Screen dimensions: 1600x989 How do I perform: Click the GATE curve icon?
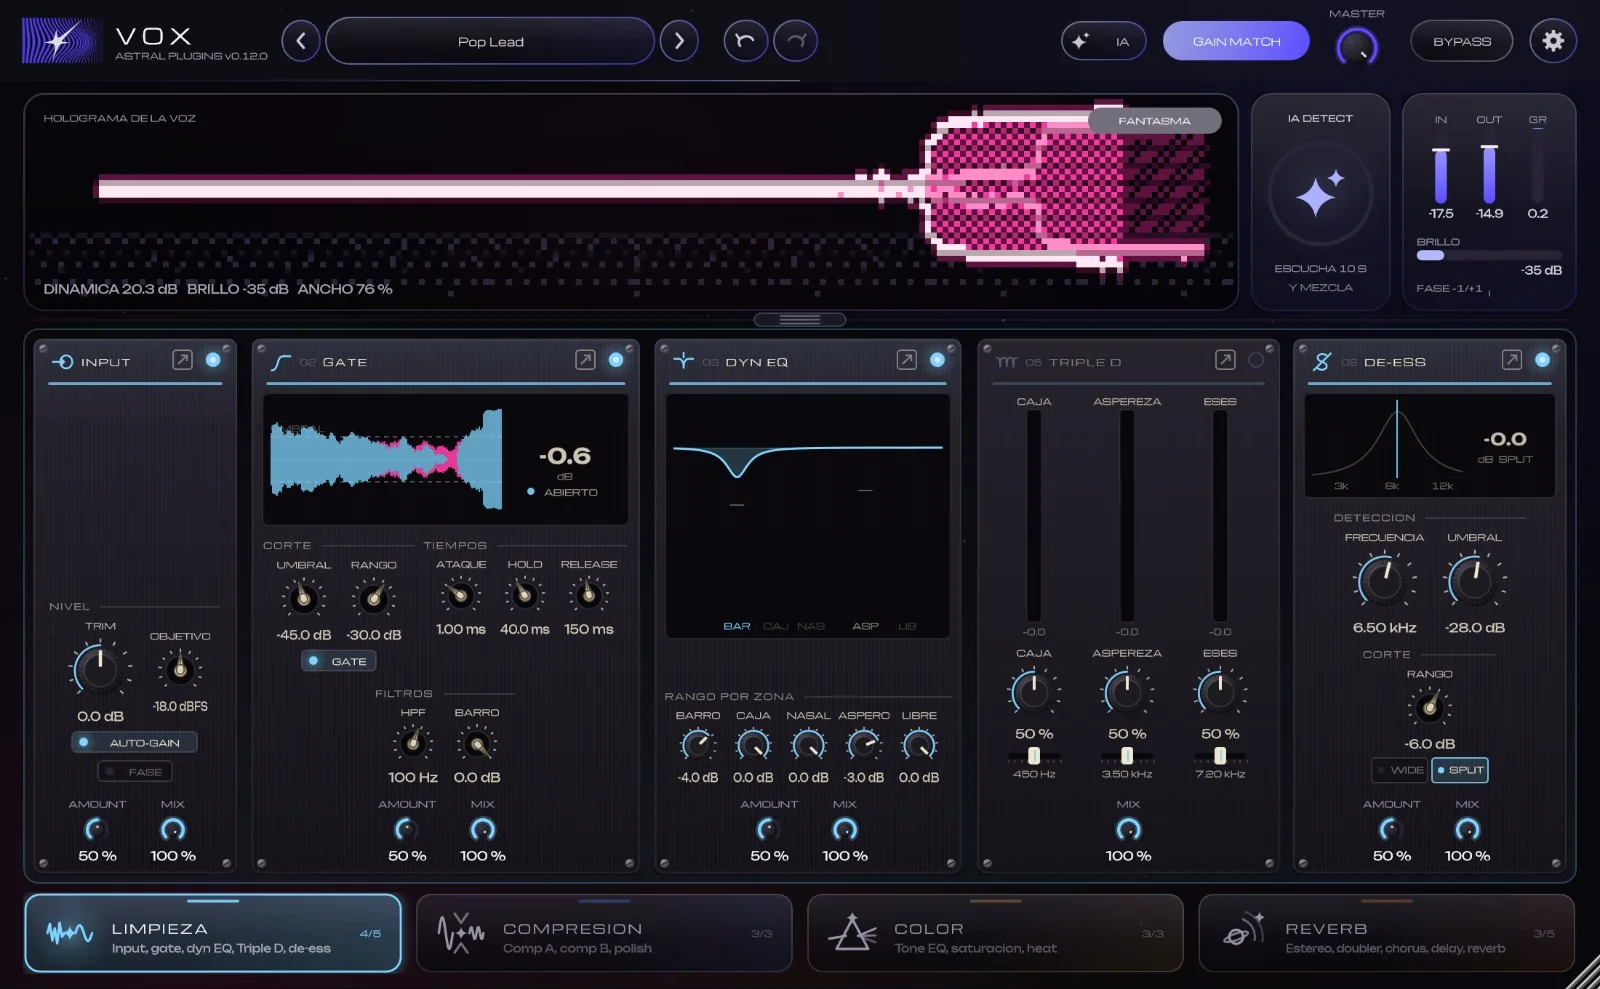(281, 362)
